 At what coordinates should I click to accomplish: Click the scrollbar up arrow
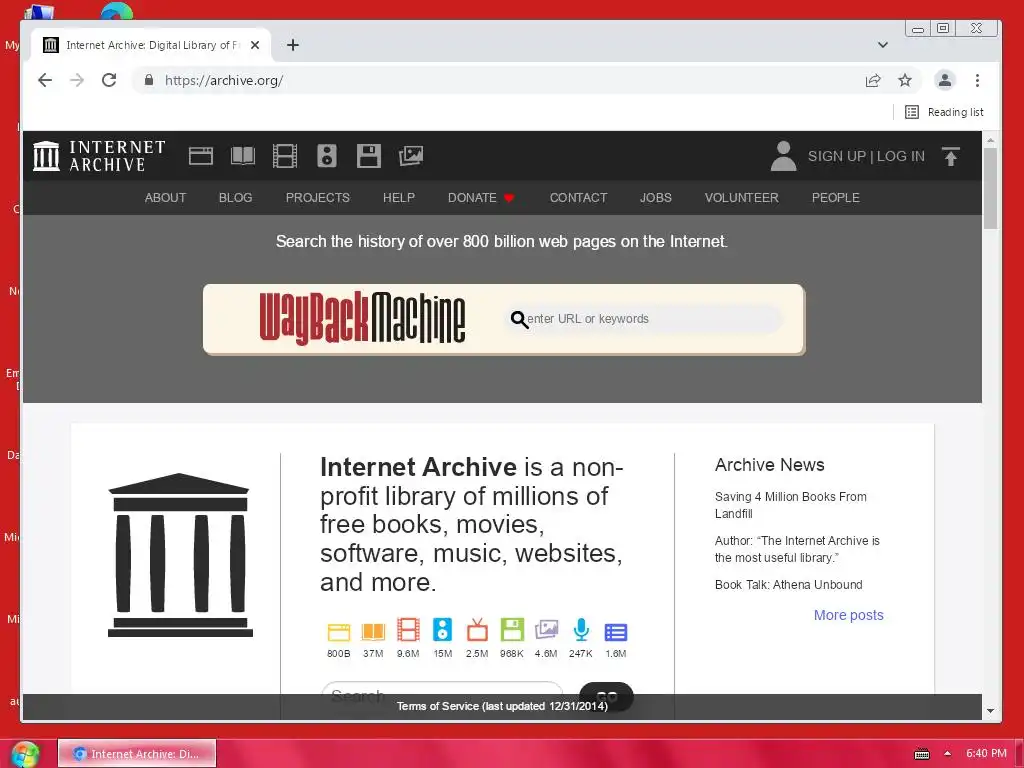(990, 140)
